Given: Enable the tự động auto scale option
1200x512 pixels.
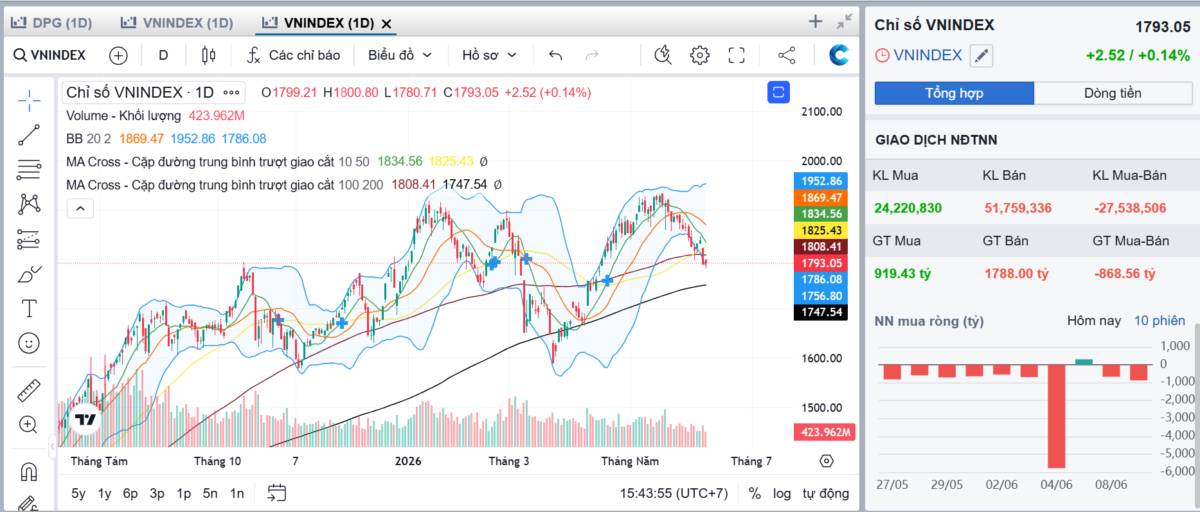Looking at the screenshot, I should click(826, 493).
